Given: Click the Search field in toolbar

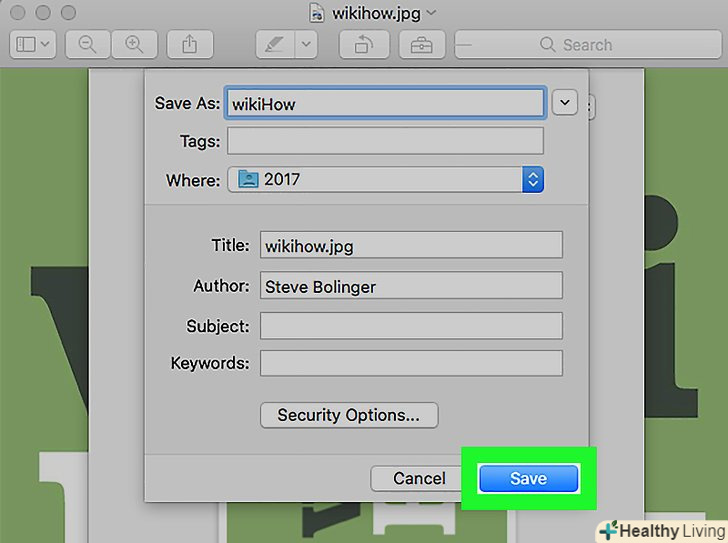Looking at the screenshot, I should tap(588, 45).
